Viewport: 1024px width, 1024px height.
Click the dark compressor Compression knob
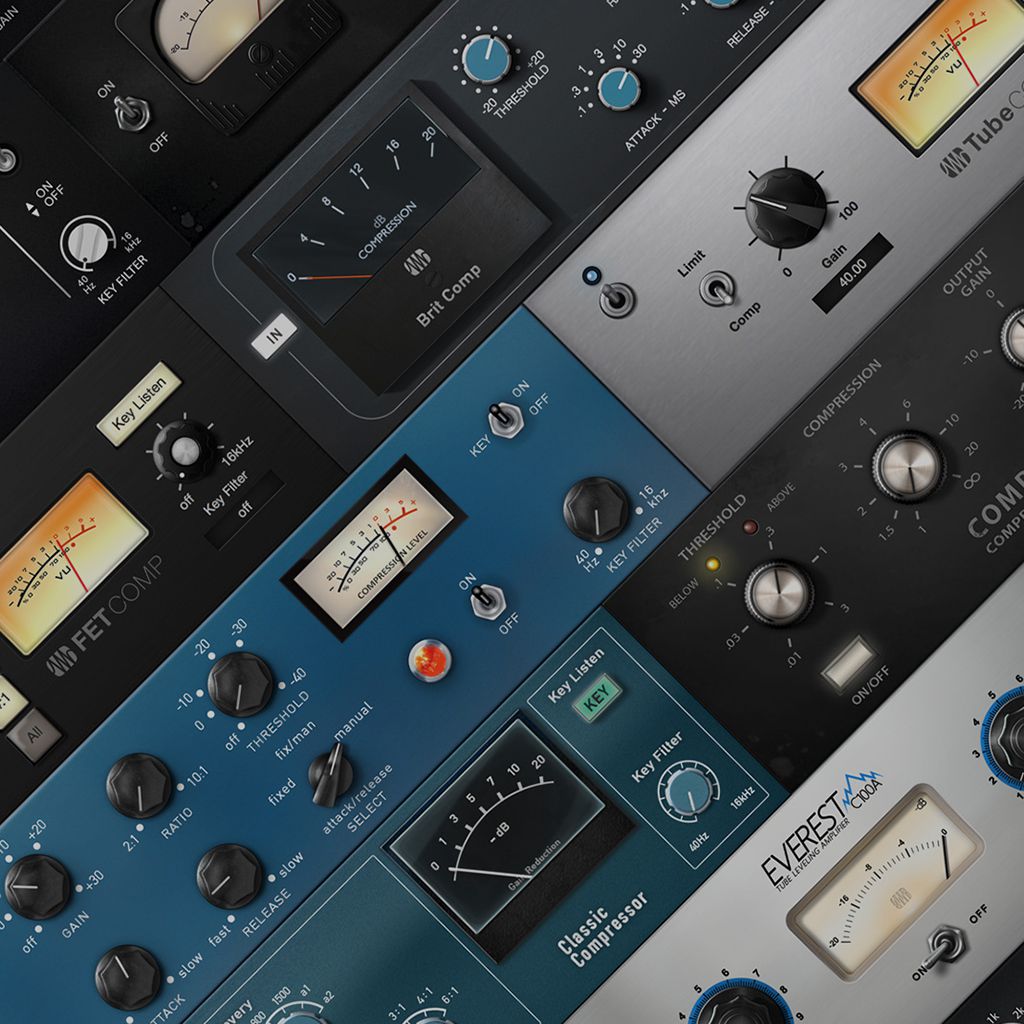point(908,467)
